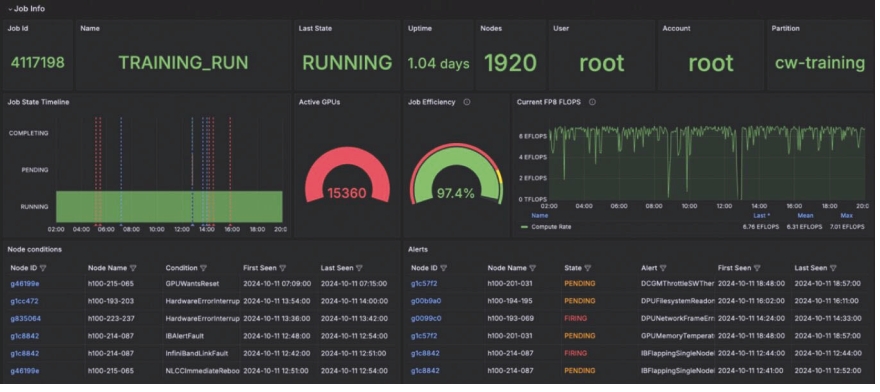Click the Uptime value 1.04 days
This screenshot has width=880, height=392.
pyautogui.click(x=438, y=64)
